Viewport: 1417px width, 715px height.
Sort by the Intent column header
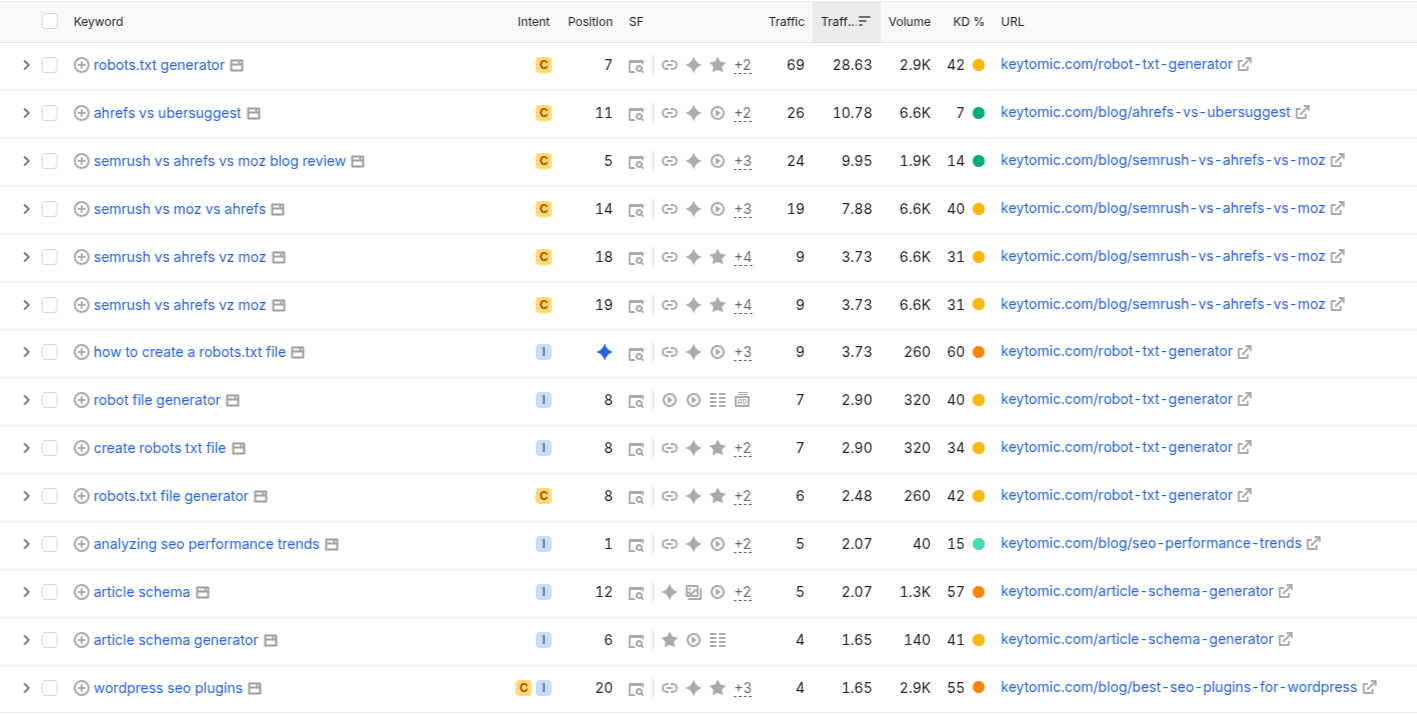[x=533, y=21]
